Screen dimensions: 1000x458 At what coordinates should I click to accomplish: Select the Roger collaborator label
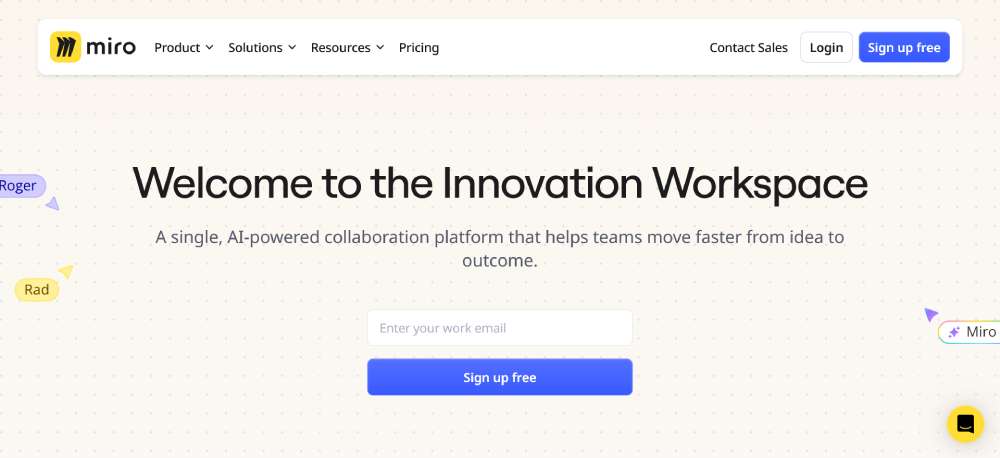(21, 186)
